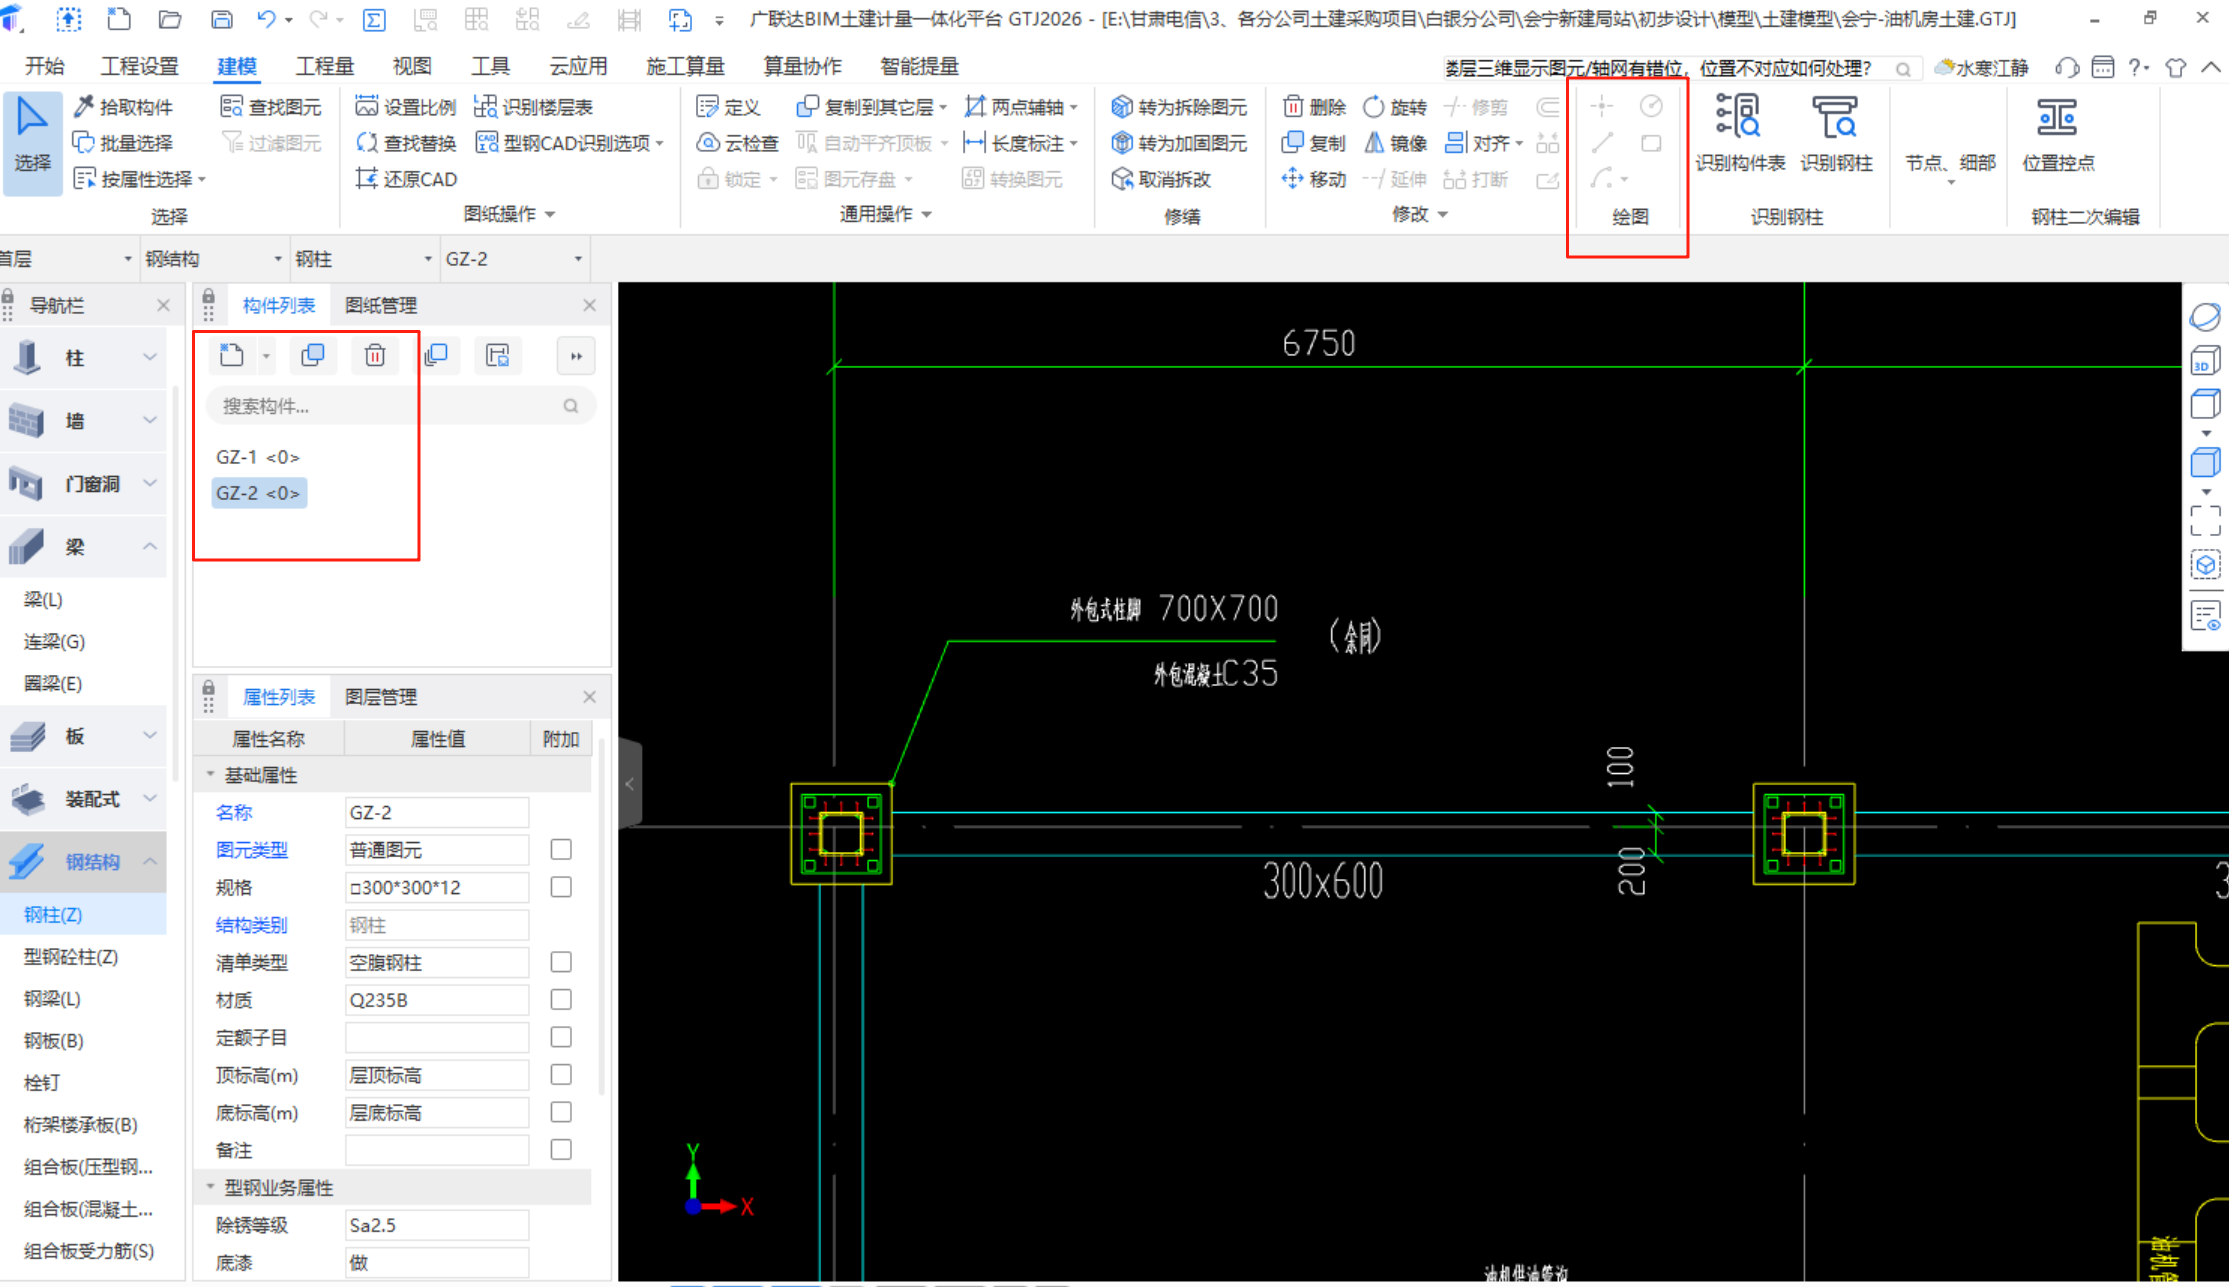Run 云检查 cloud check
Image resolution: width=2229 pixels, height=1287 pixels.
[738, 143]
